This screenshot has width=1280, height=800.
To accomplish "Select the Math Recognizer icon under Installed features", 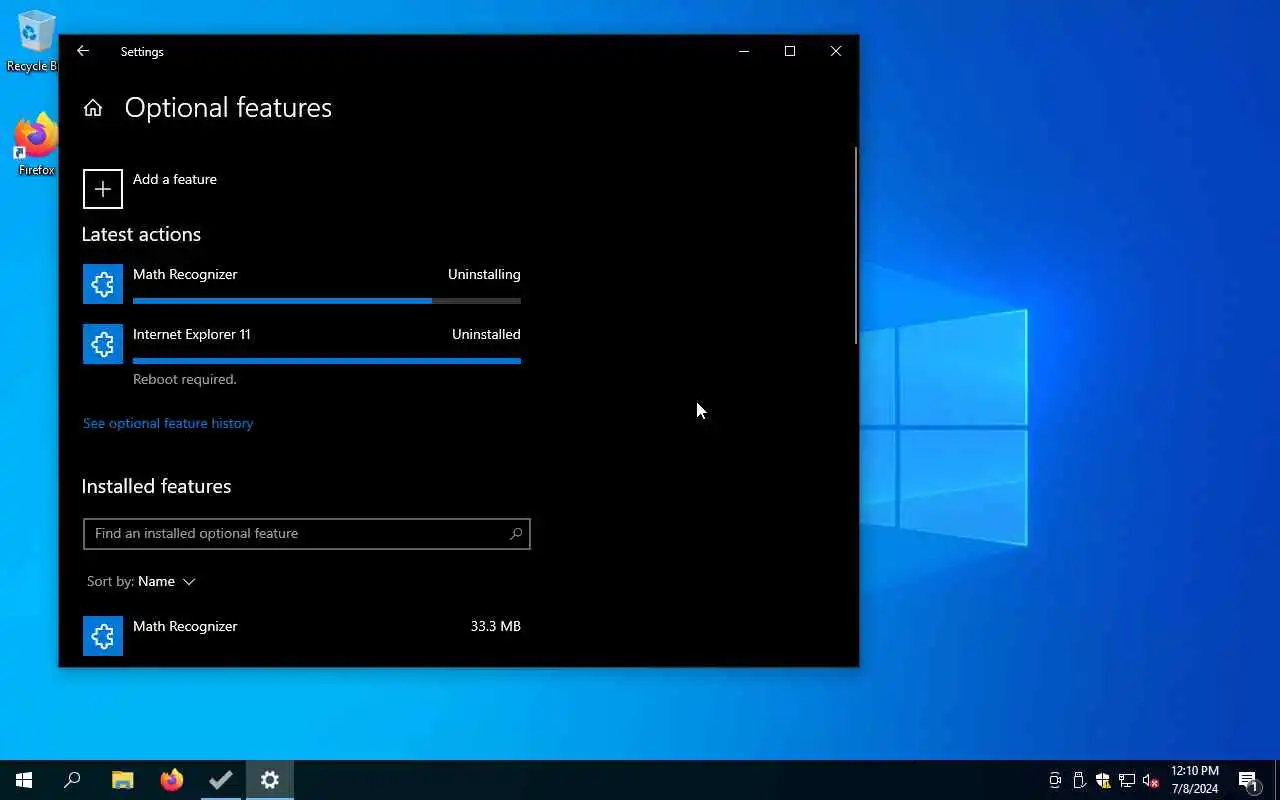I will click(103, 636).
